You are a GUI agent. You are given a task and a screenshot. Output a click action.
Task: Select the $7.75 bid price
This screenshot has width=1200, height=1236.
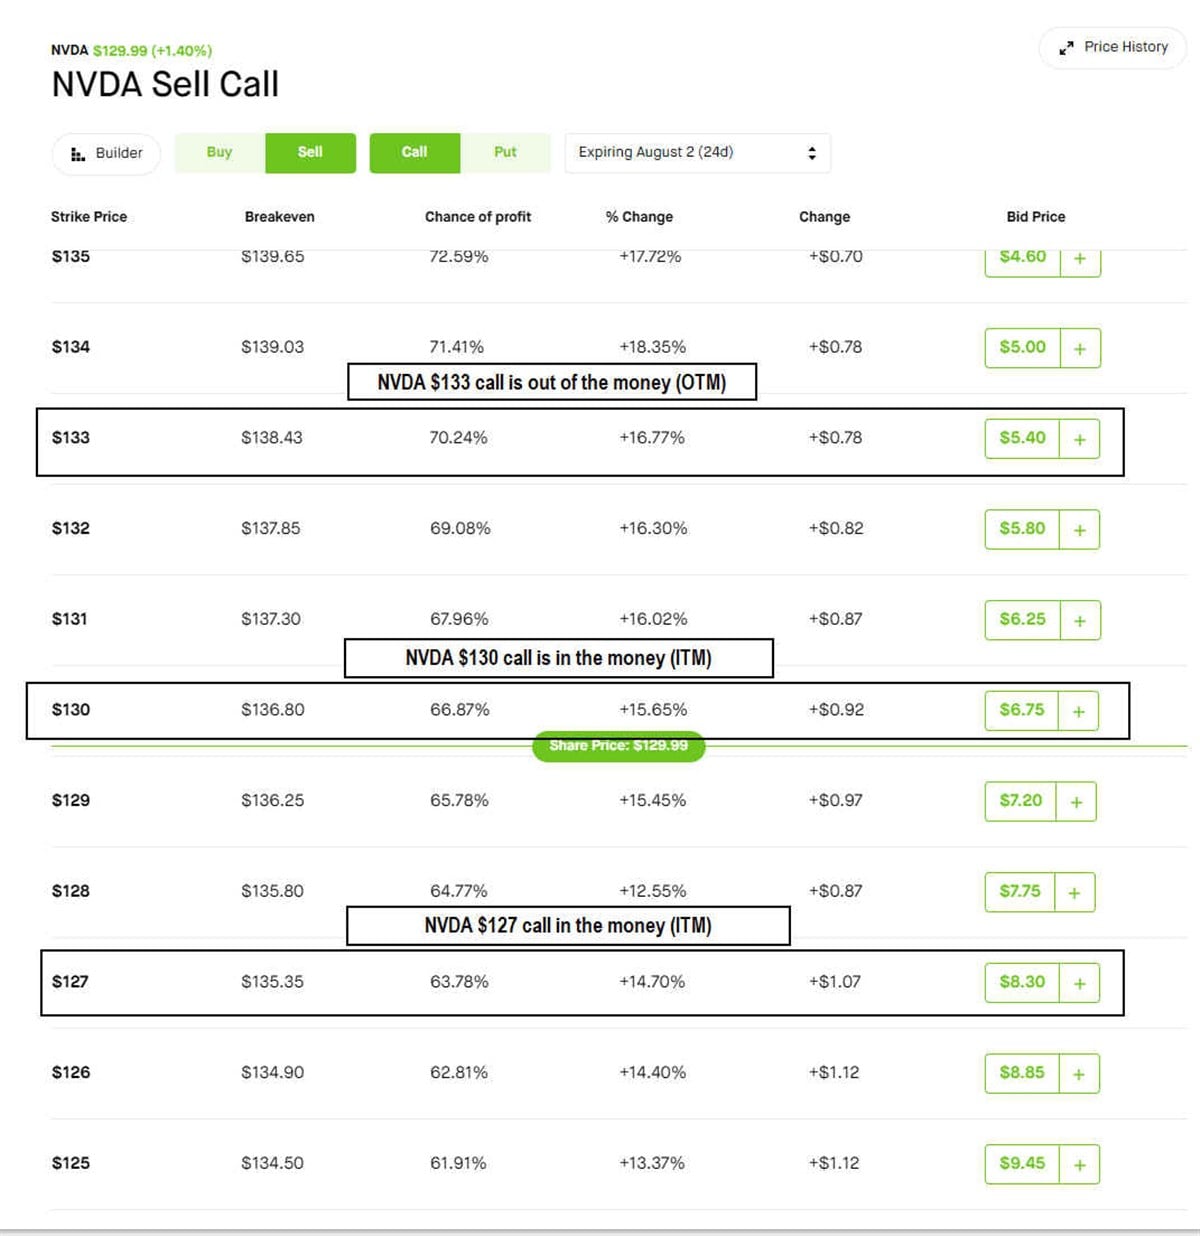click(1020, 891)
